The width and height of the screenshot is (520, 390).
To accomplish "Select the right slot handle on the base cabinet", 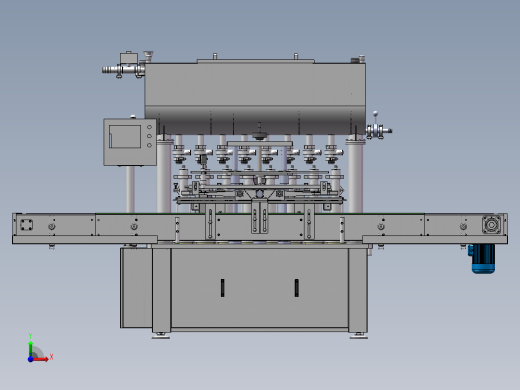I will (296, 288).
